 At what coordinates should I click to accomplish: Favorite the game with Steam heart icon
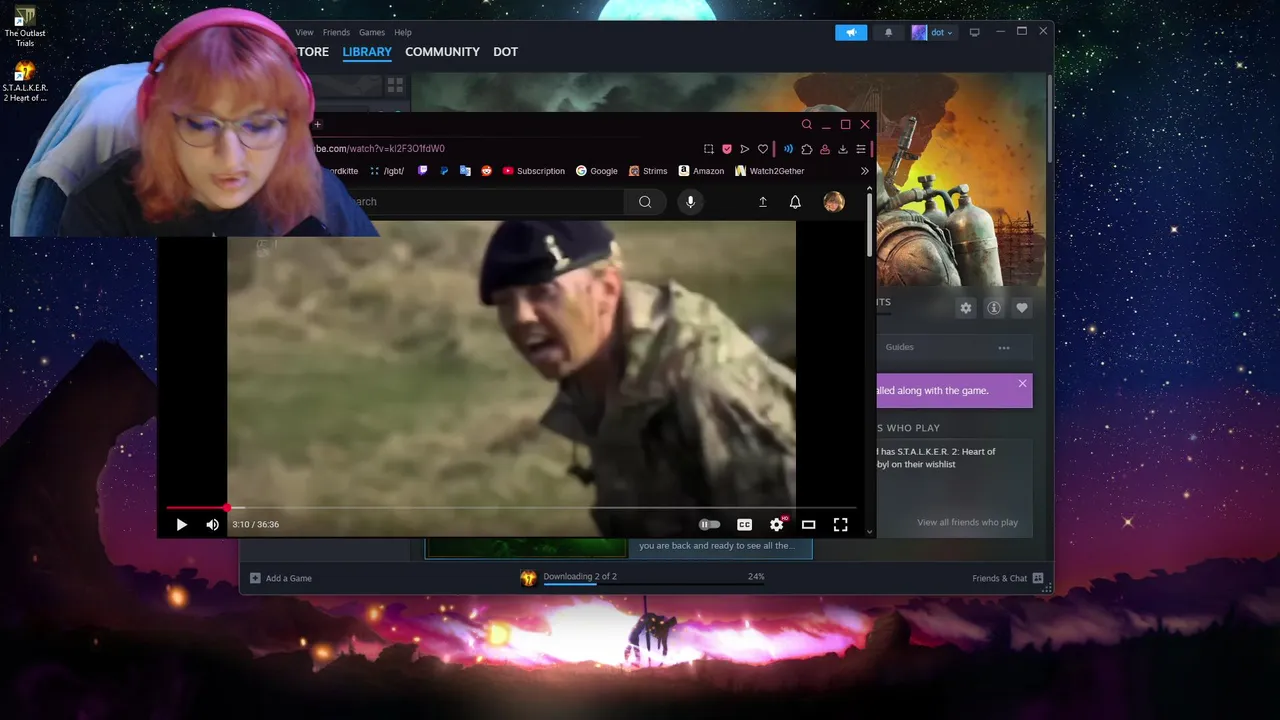[1021, 308]
